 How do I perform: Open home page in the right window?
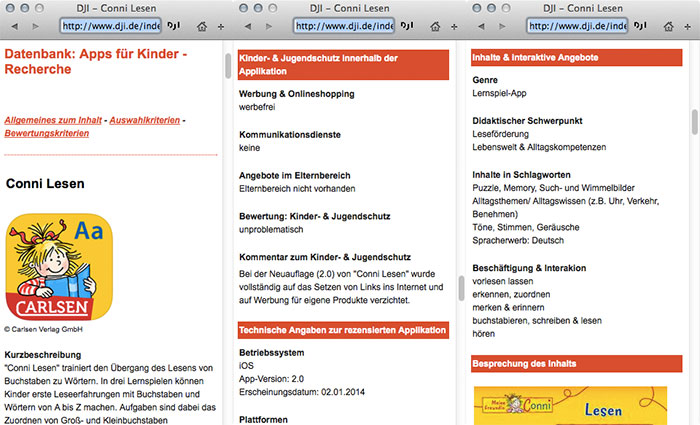tap(668, 26)
